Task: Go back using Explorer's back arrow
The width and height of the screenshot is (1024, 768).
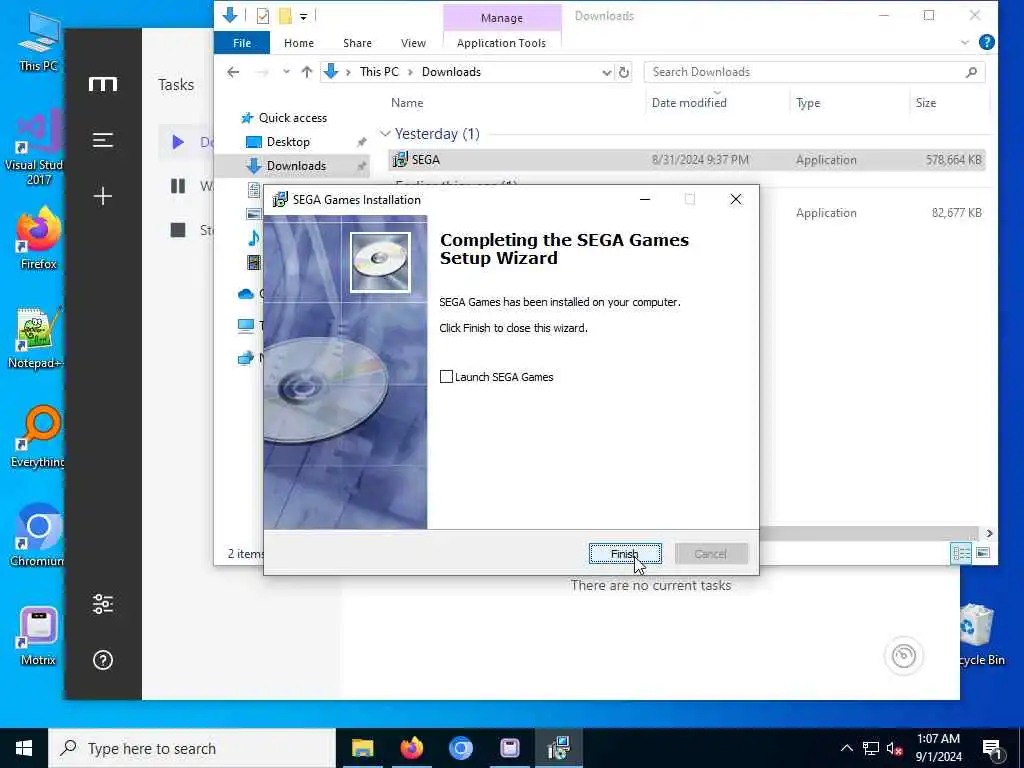Action: (x=233, y=72)
